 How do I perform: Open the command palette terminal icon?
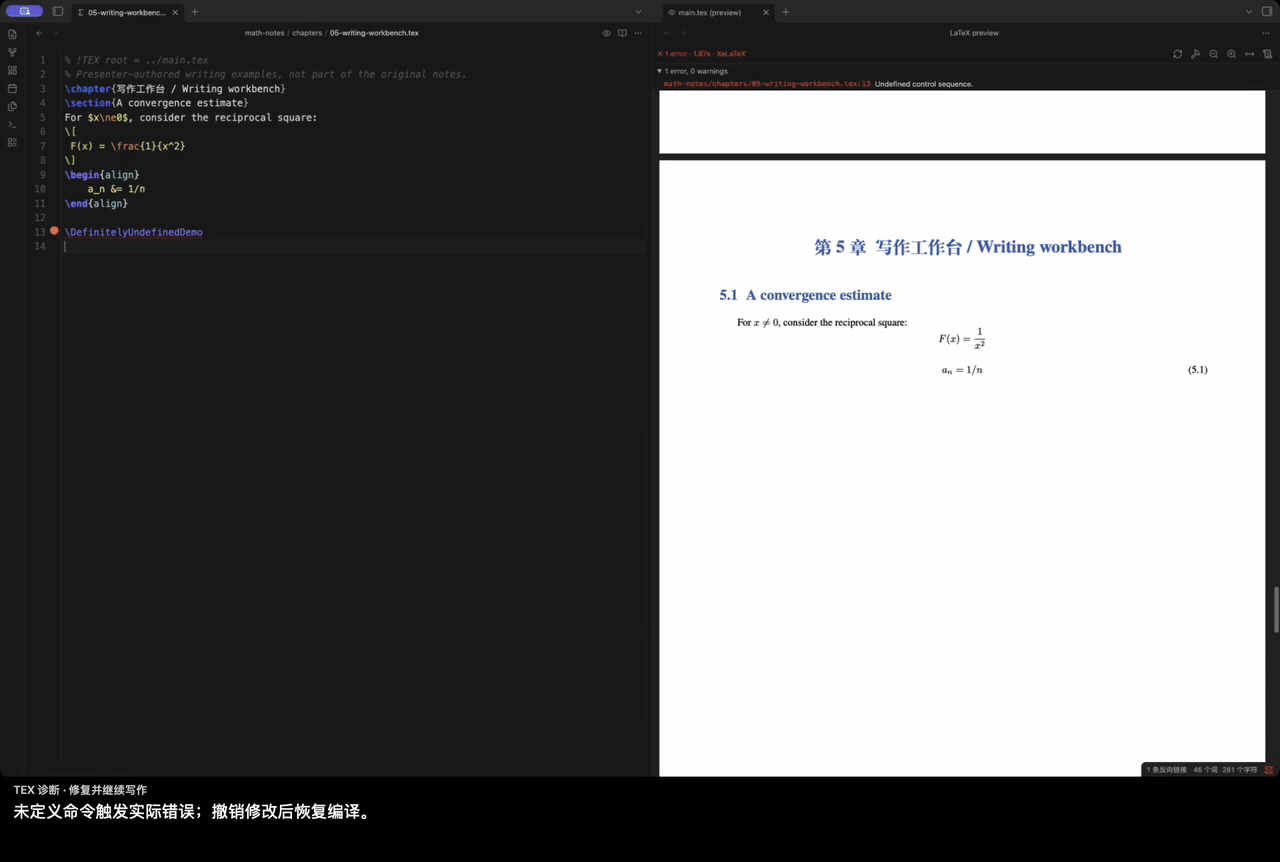12,124
